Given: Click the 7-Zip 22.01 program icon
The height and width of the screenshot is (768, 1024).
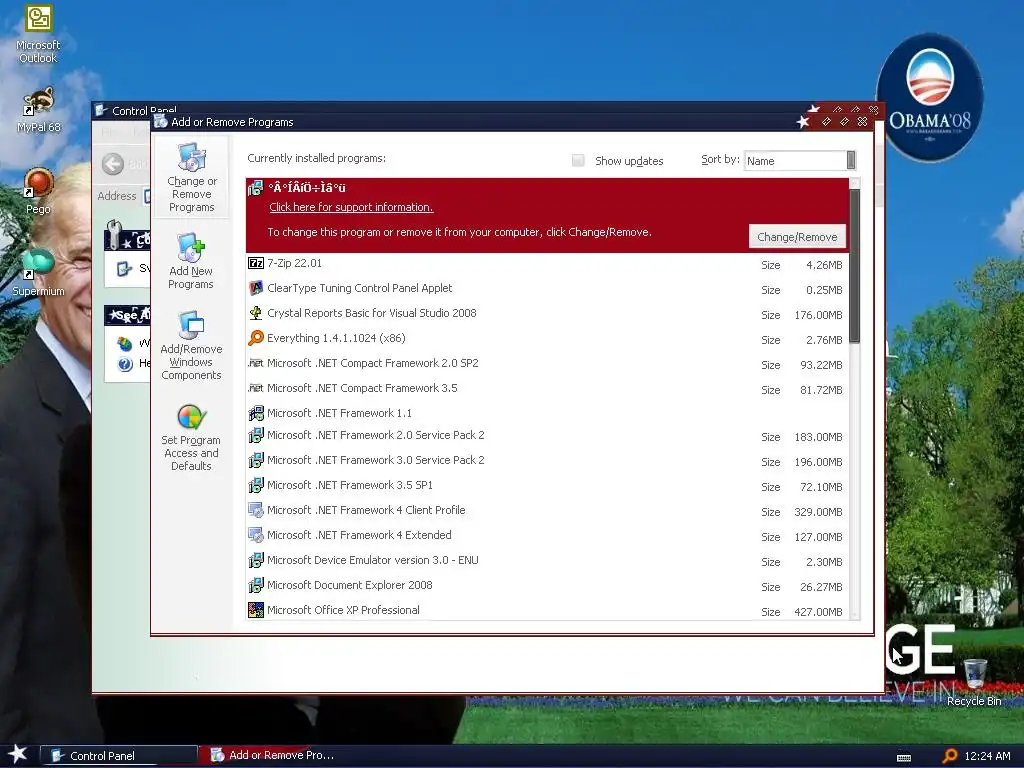Looking at the screenshot, I should point(256,263).
